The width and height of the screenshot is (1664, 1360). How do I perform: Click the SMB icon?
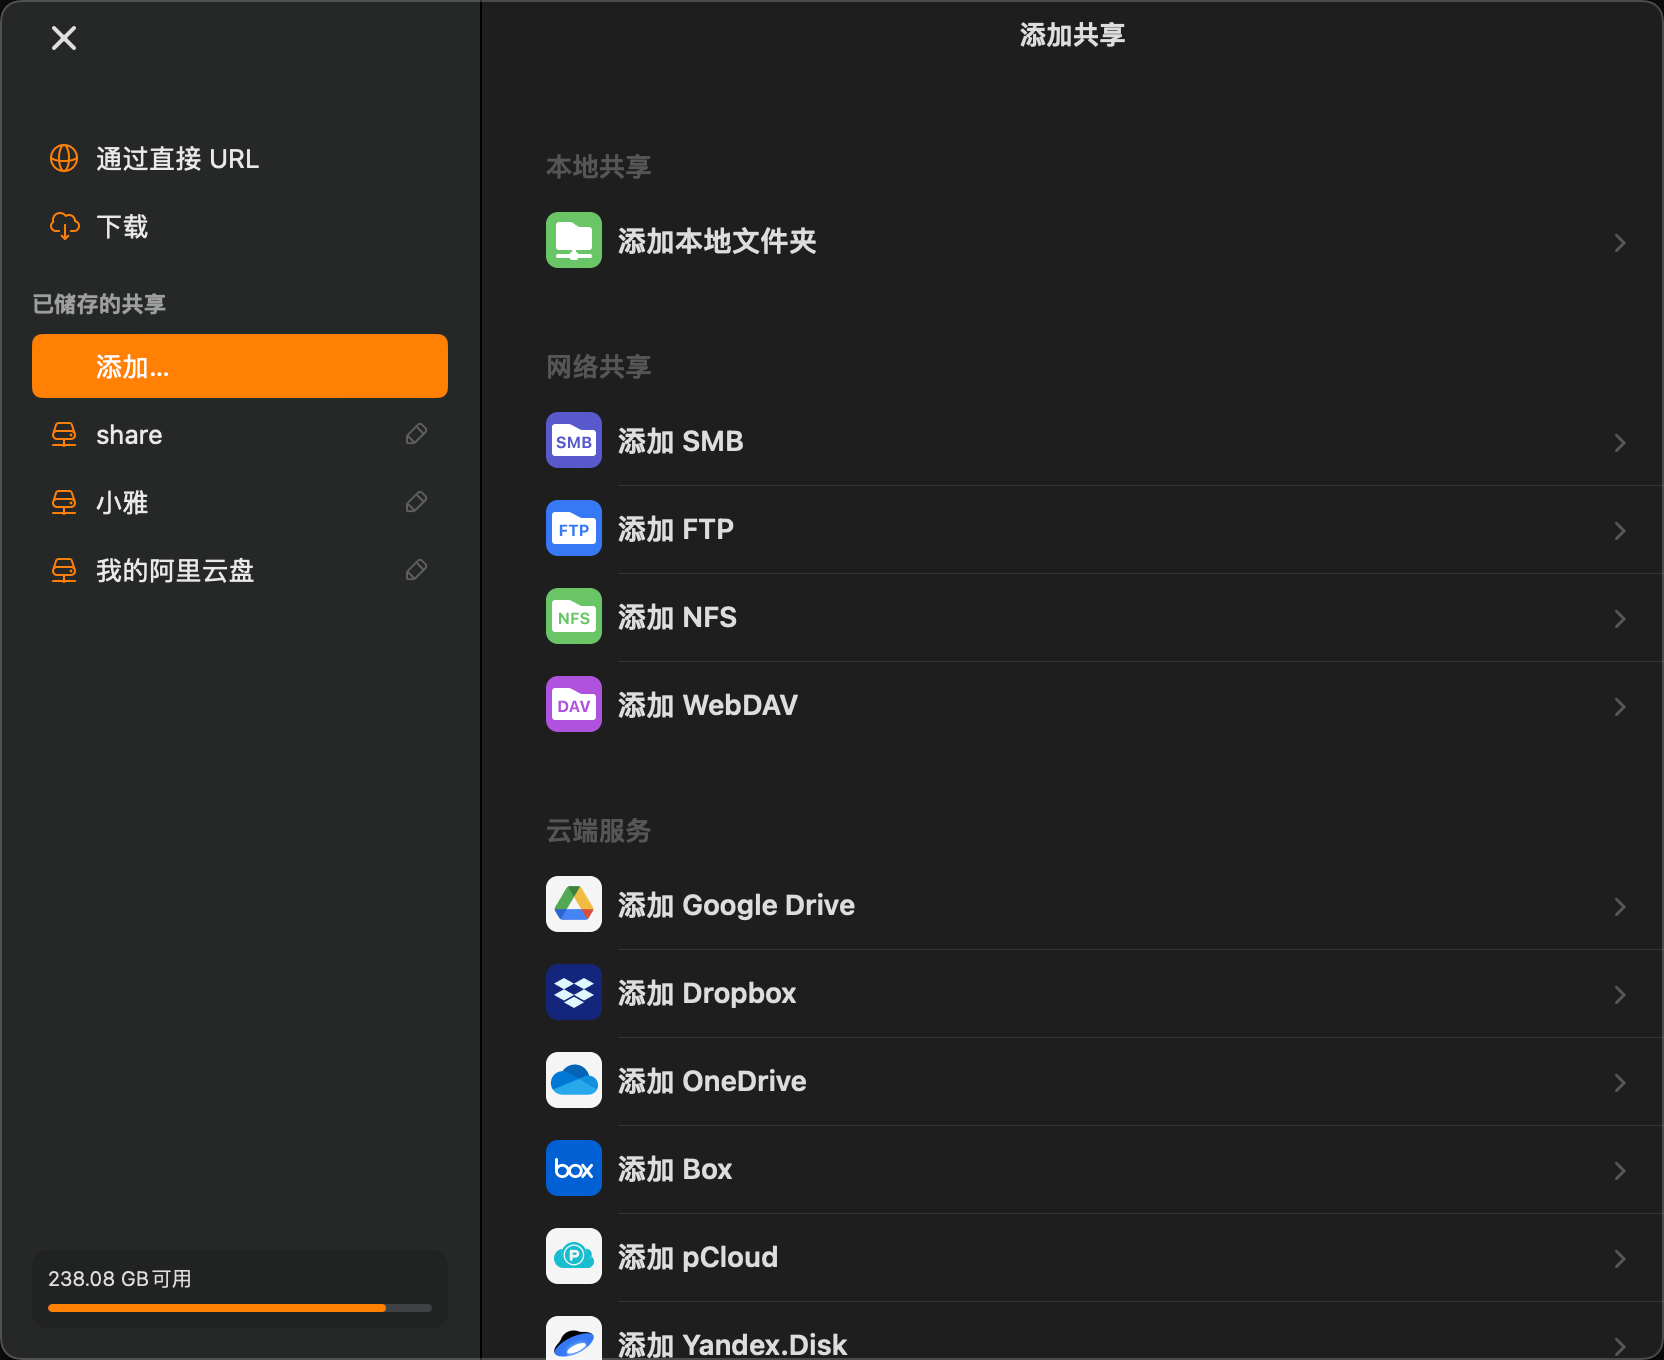click(x=574, y=440)
